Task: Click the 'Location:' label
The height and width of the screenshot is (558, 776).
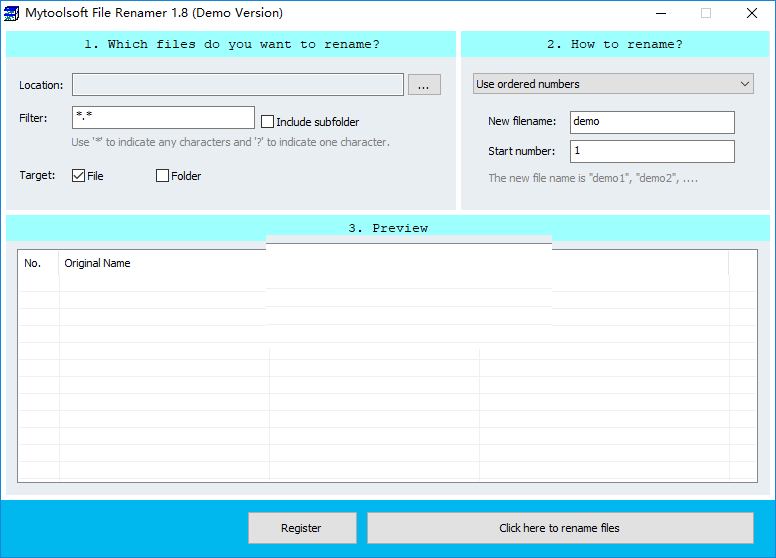Action: click(41, 85)
